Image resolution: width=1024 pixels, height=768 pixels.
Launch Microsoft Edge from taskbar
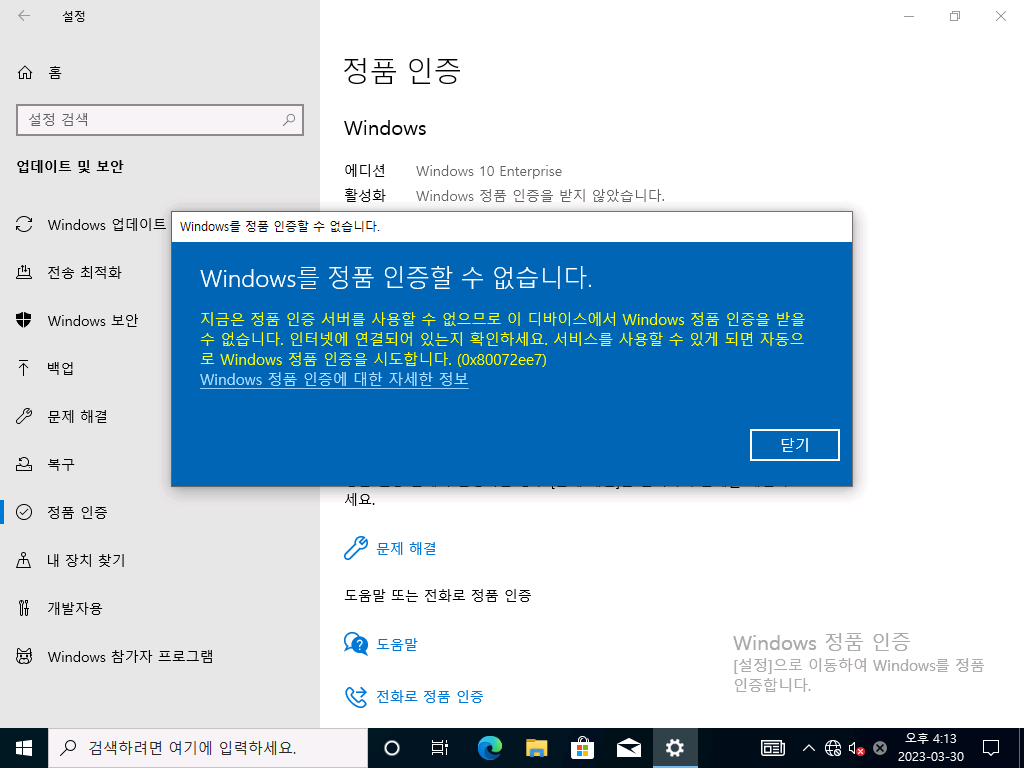489,748
